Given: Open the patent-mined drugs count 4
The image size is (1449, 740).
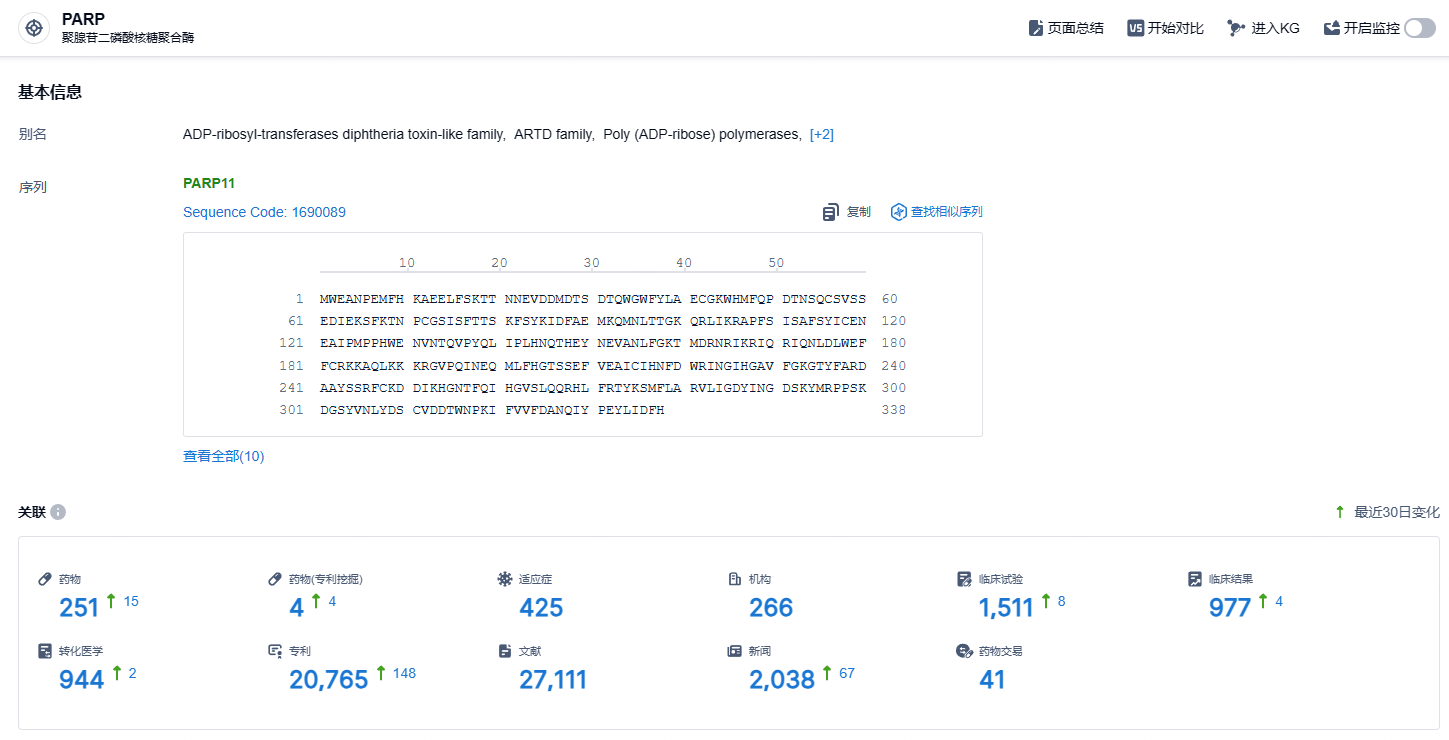Looking at the screenshot, I should (296, 607).
